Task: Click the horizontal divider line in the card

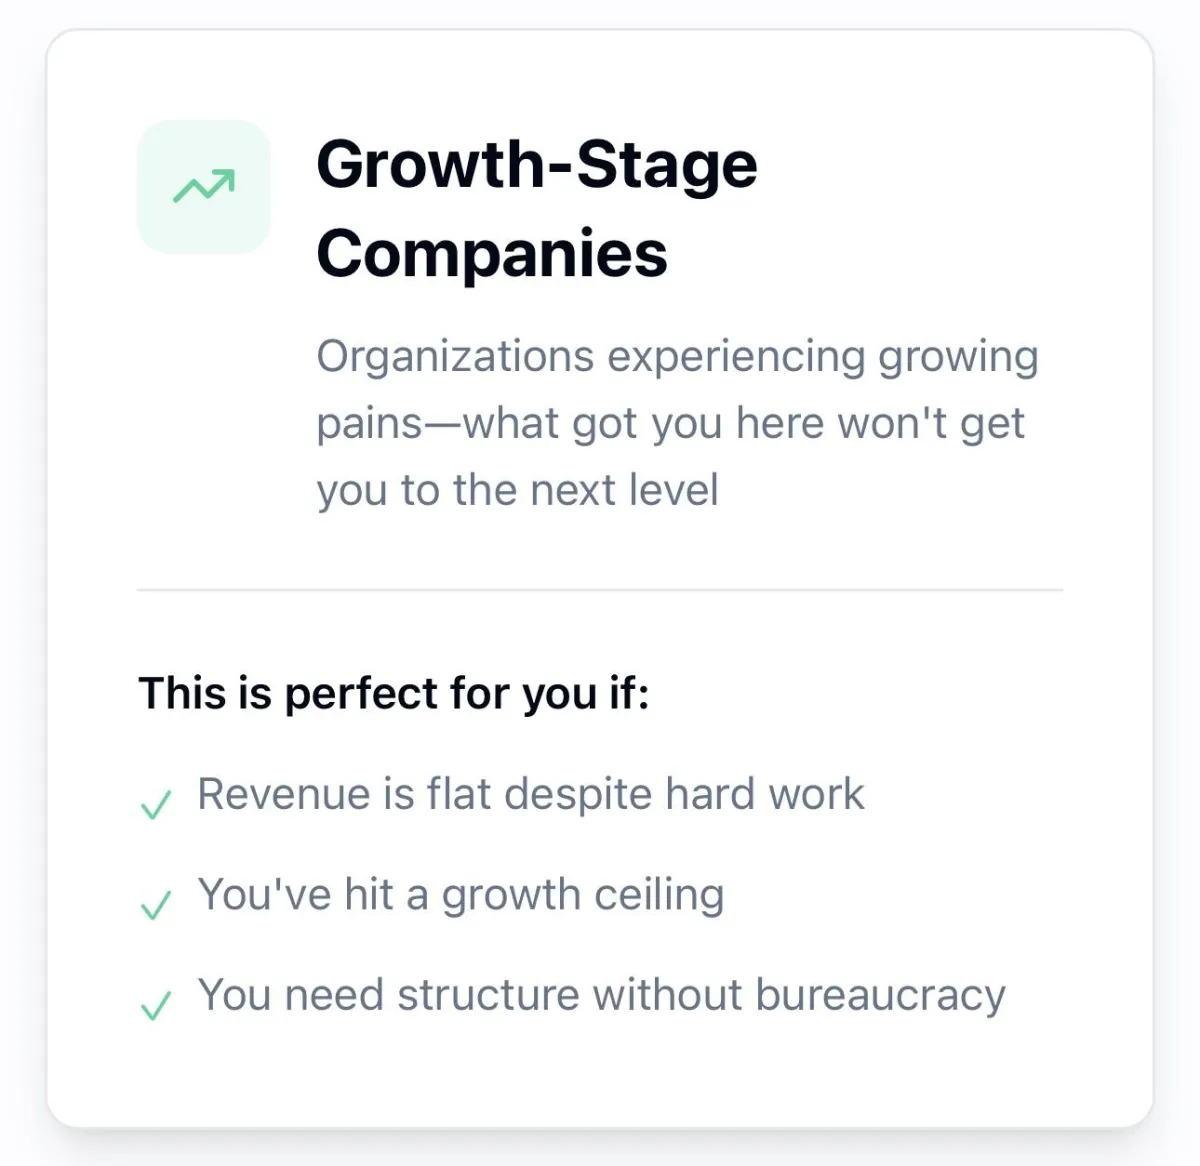Action: [600, 590]
